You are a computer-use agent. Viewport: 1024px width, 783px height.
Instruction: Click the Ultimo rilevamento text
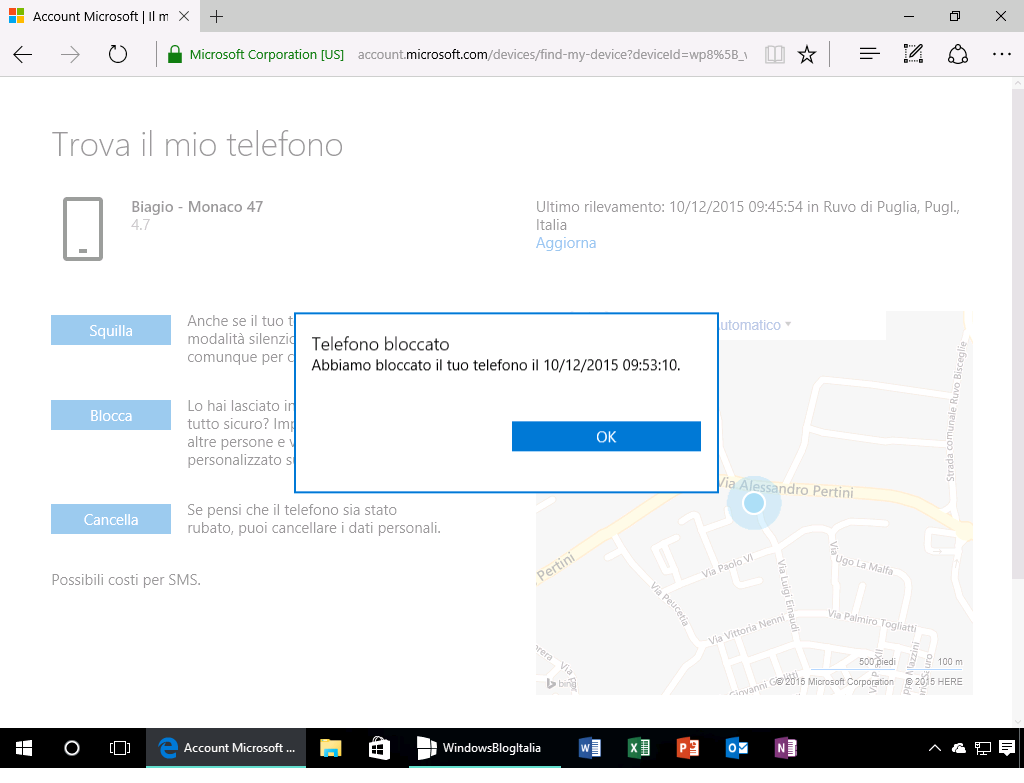coord(748,216)
